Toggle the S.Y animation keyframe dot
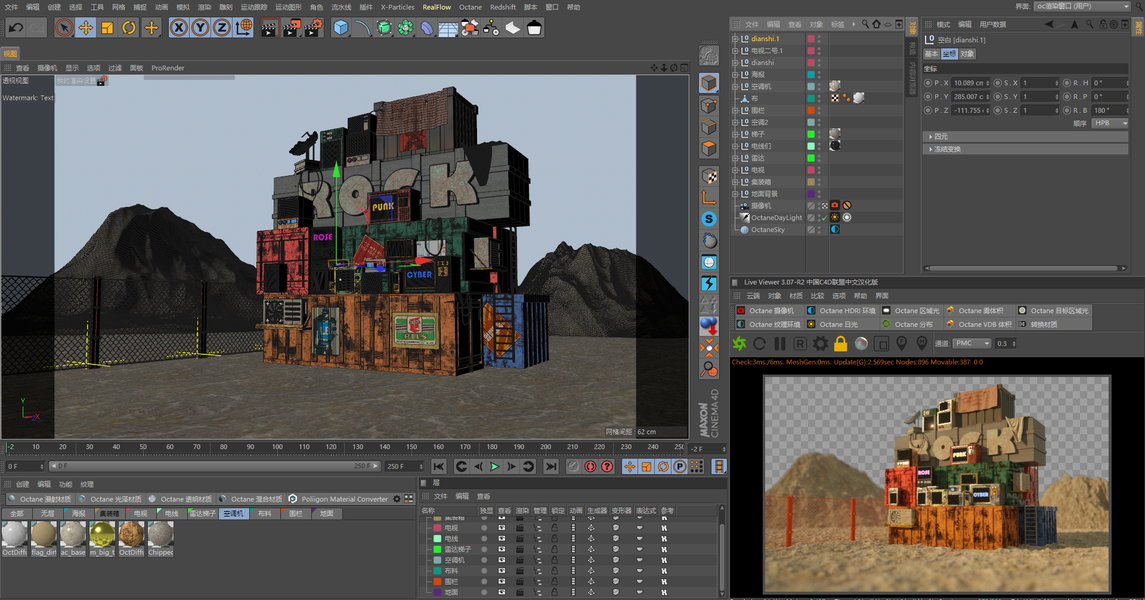This screenshot has width=1145, height=600. click(x=997, y=96)
